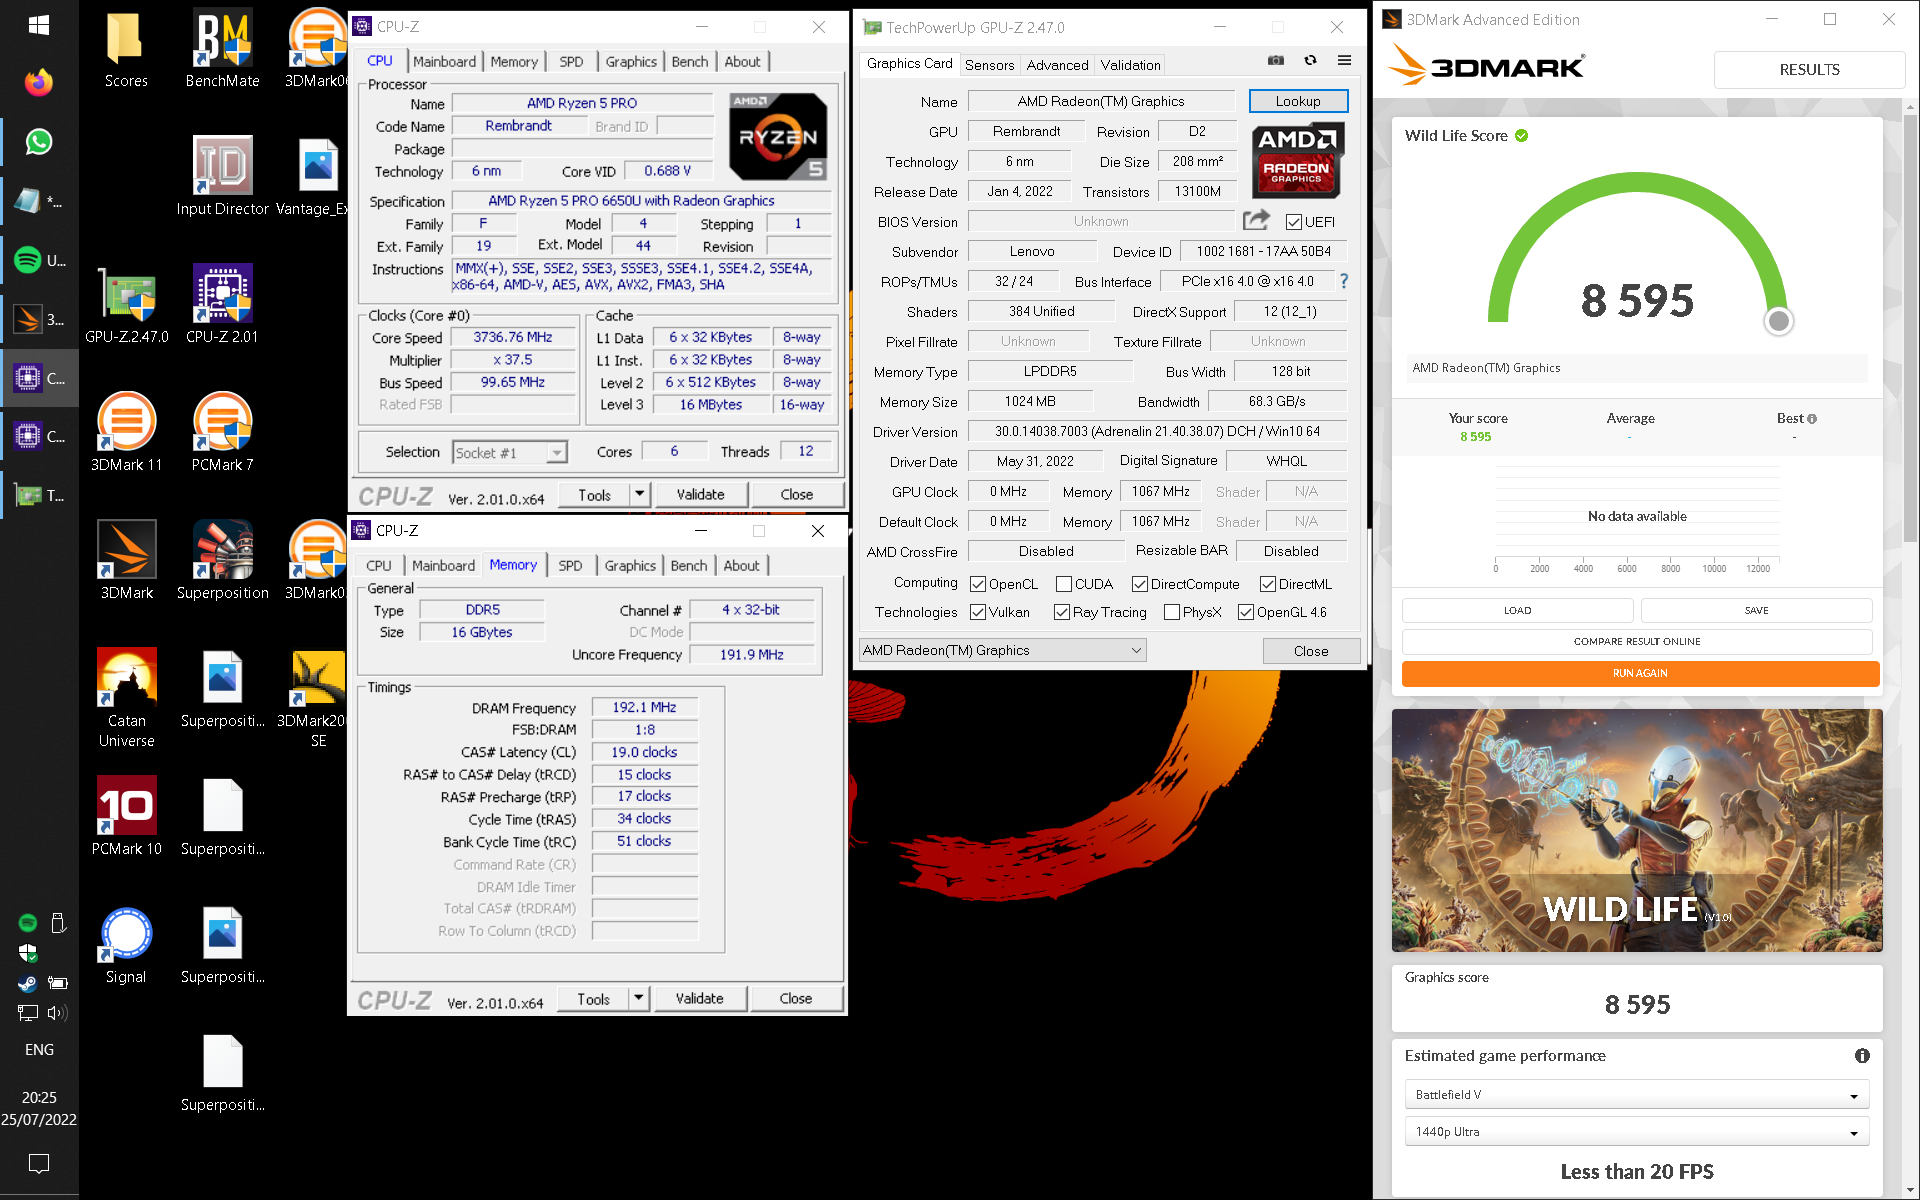Click Lookup button in GPU-Z
This screenshot has height=1200, width=1920.
[1298, 101]
